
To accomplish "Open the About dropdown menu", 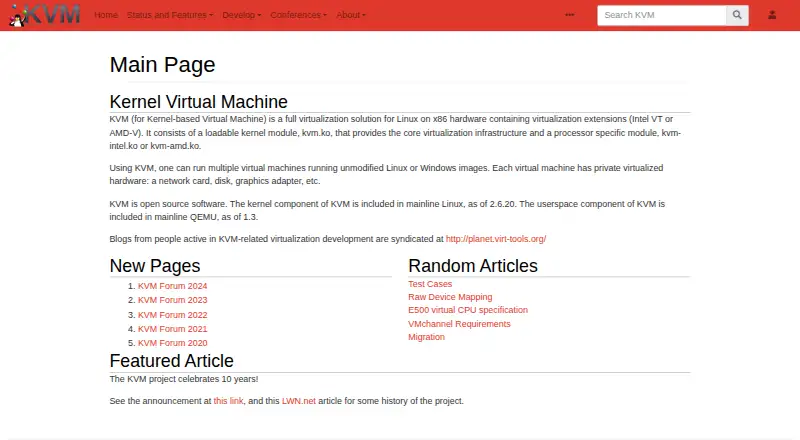I will (351, 15).
